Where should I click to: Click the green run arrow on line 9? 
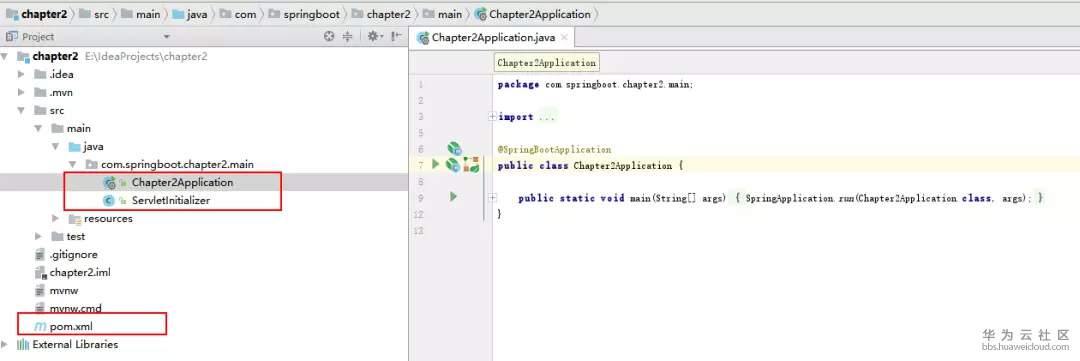tap(453, 197)
